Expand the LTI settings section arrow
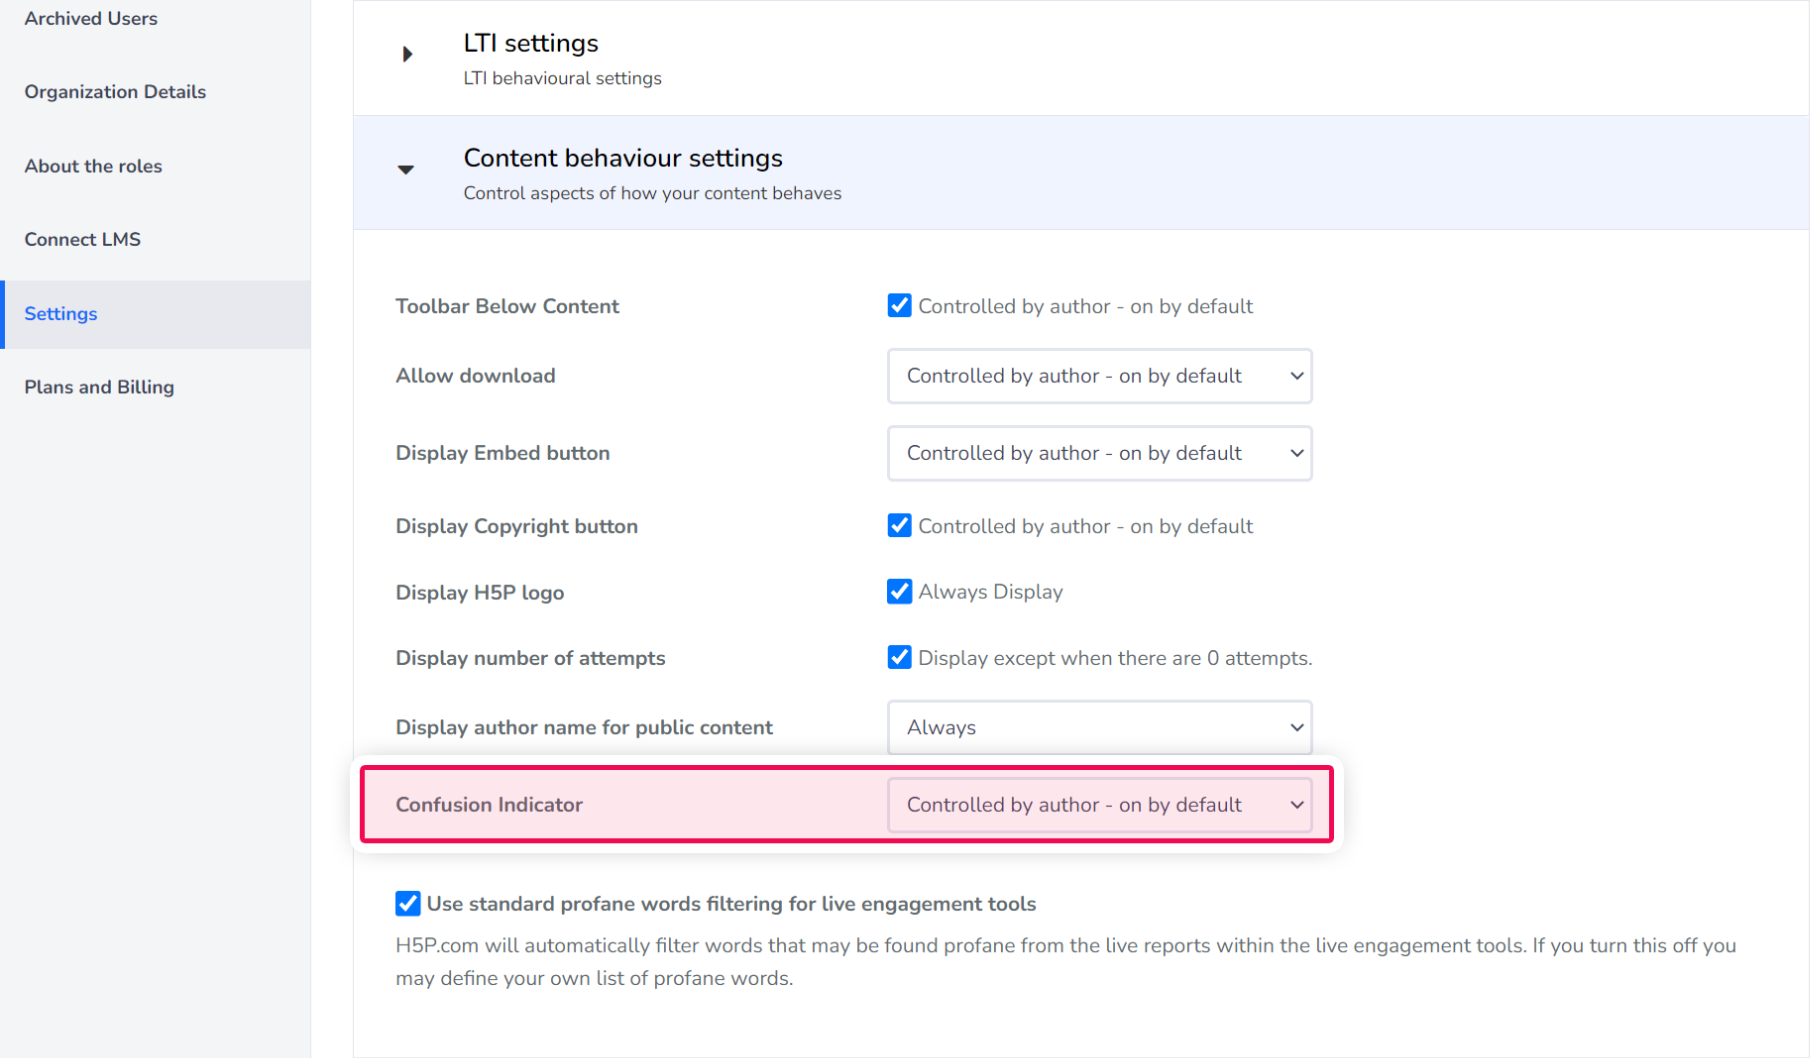The height and width of the screenshot is (1058, 1812). pyautogui.click(x=407, y=54)
